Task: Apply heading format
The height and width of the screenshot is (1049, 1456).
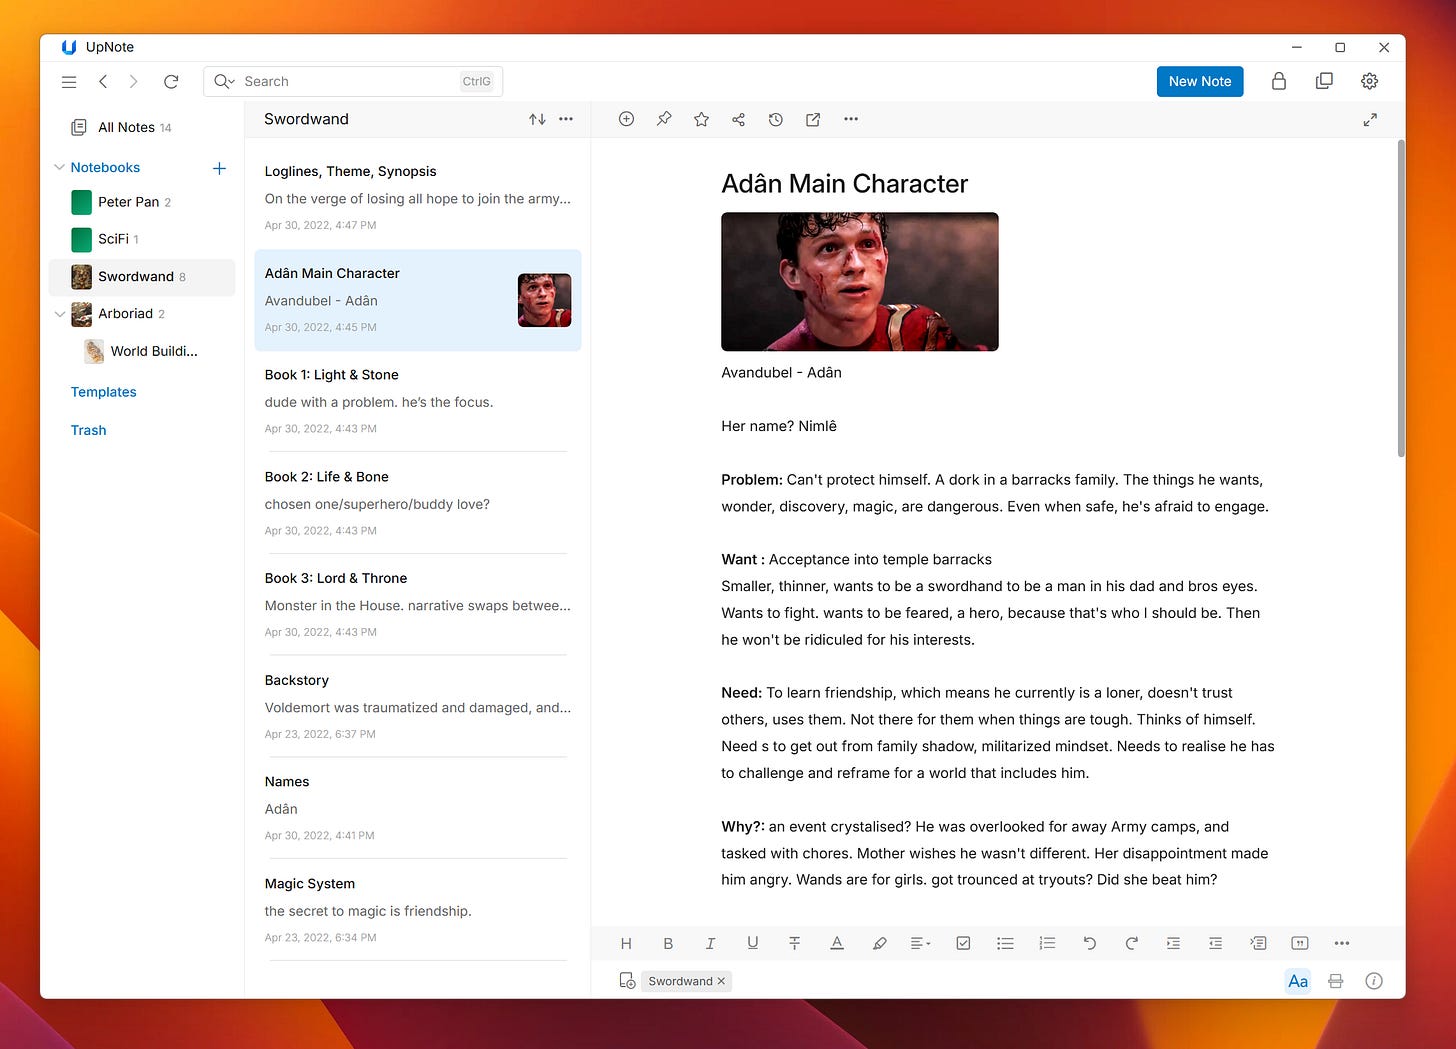Action: coord(626,943)
